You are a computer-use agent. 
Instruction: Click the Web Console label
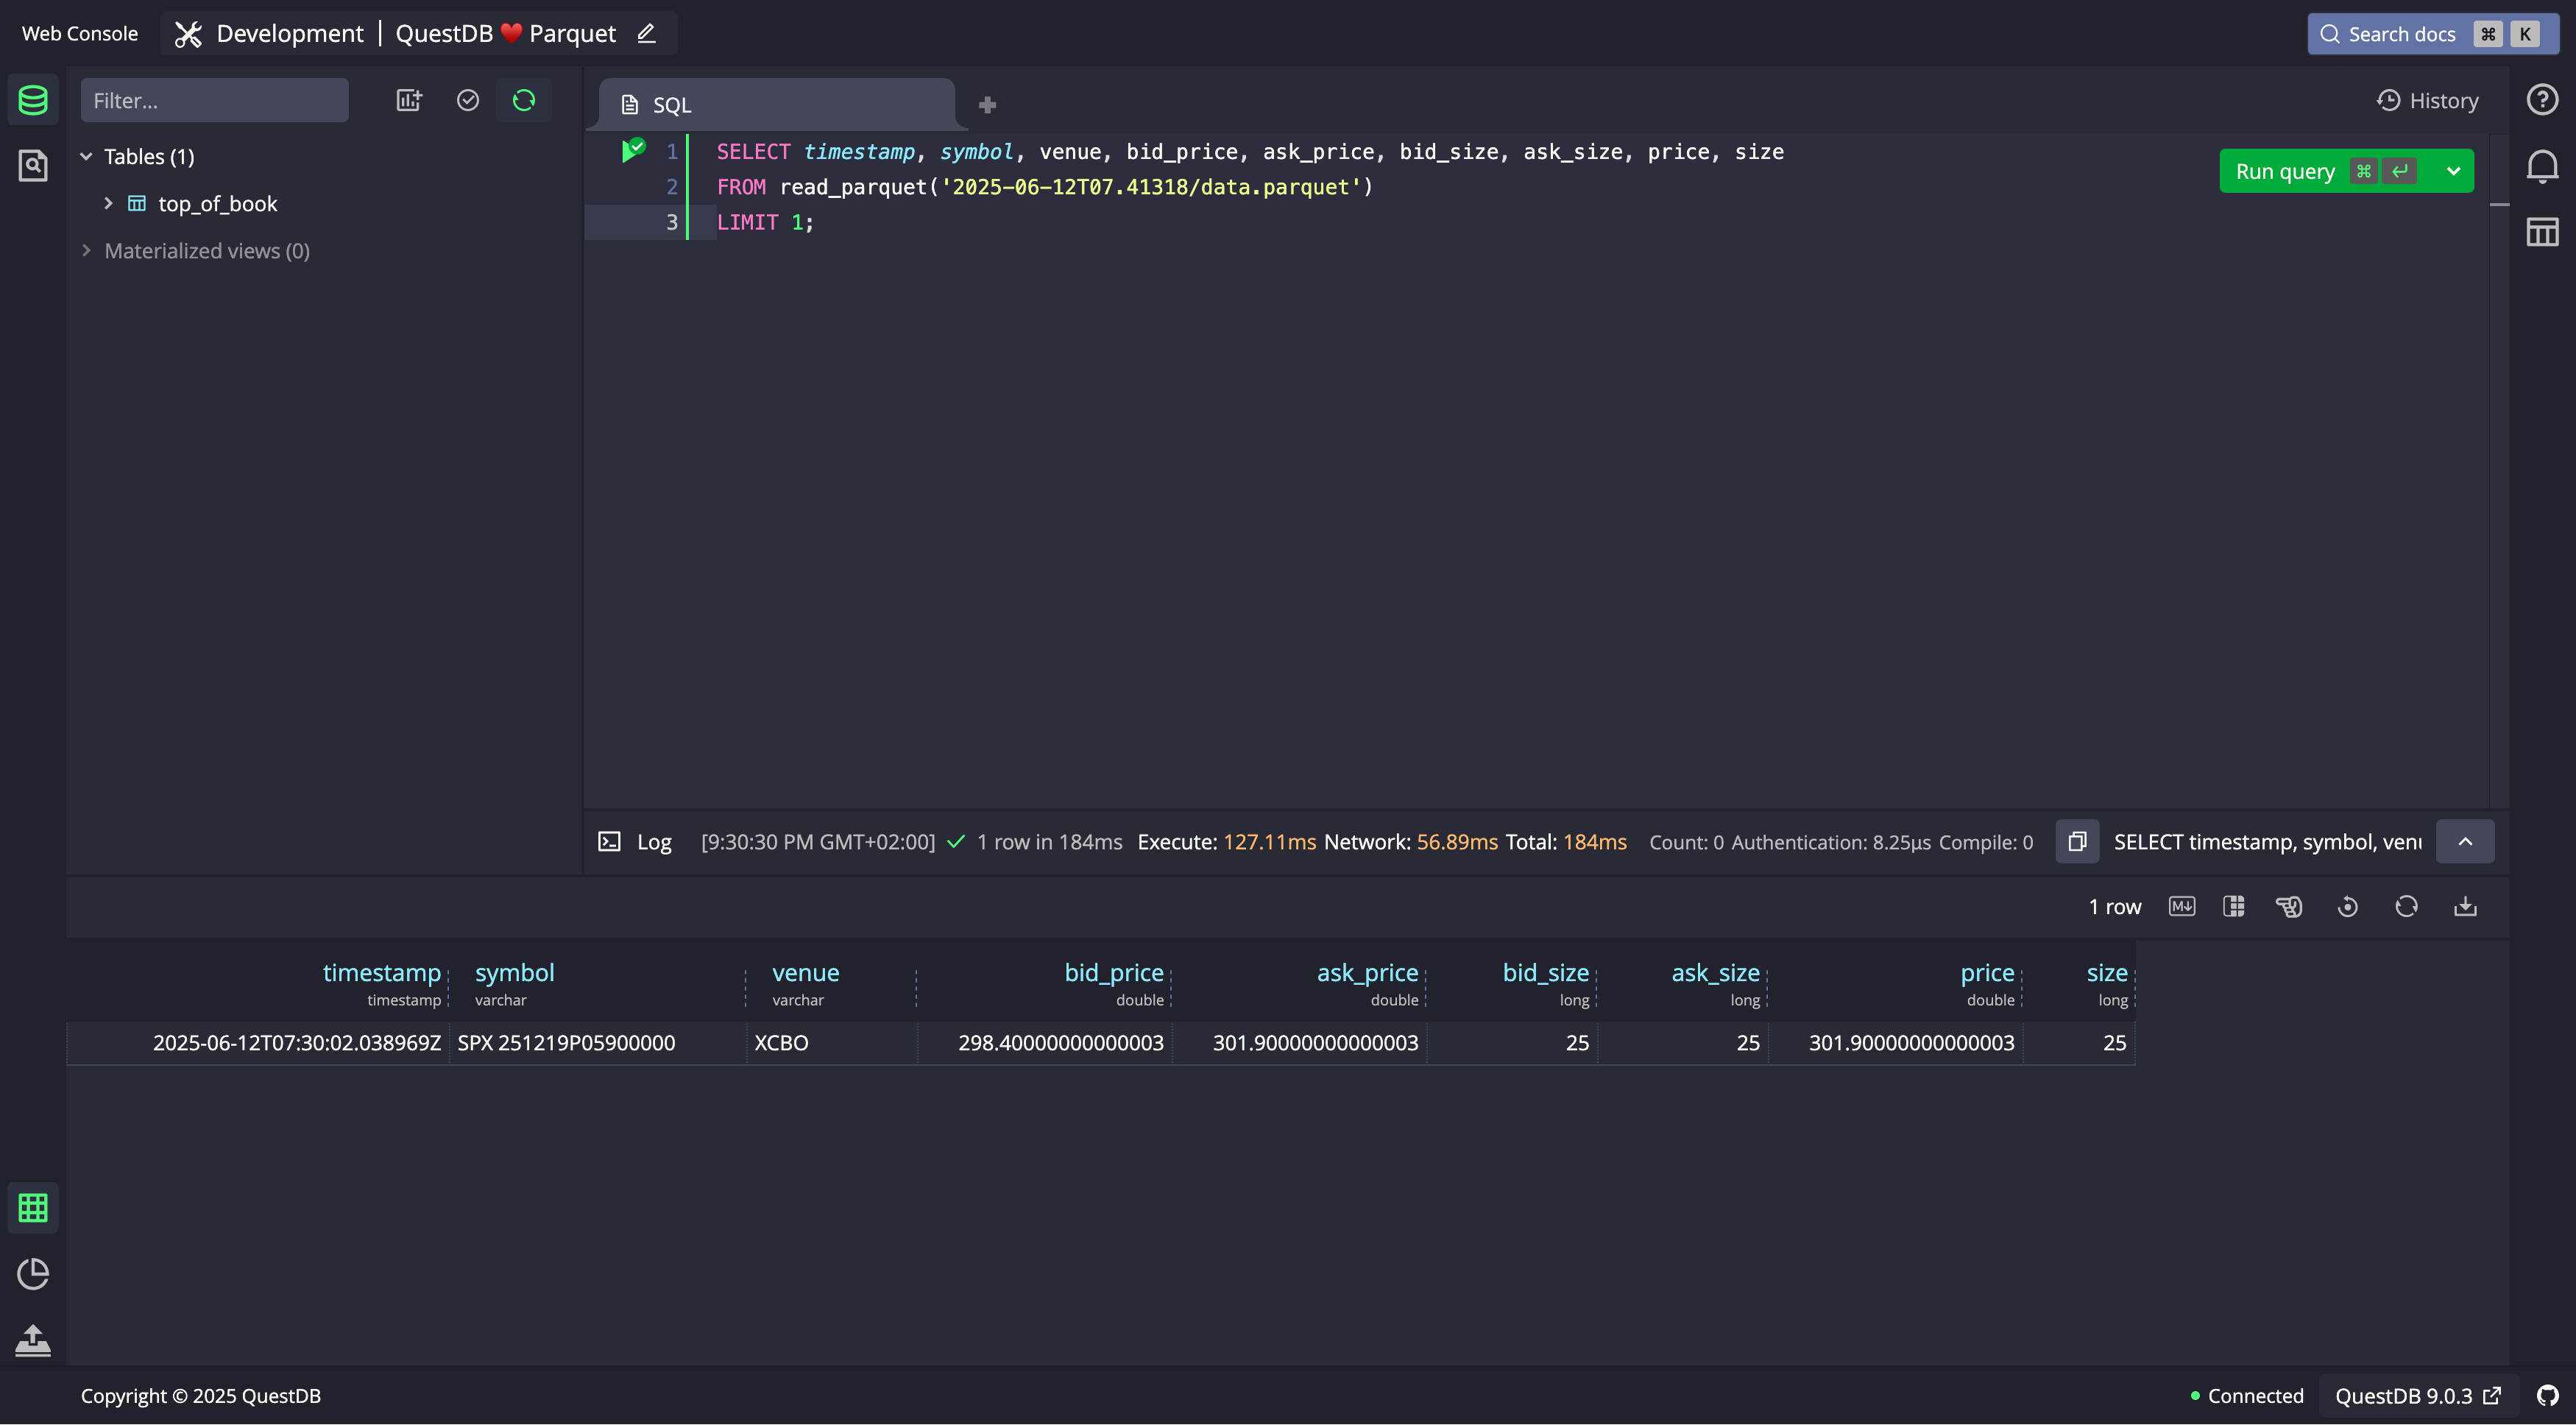(80, 33)
